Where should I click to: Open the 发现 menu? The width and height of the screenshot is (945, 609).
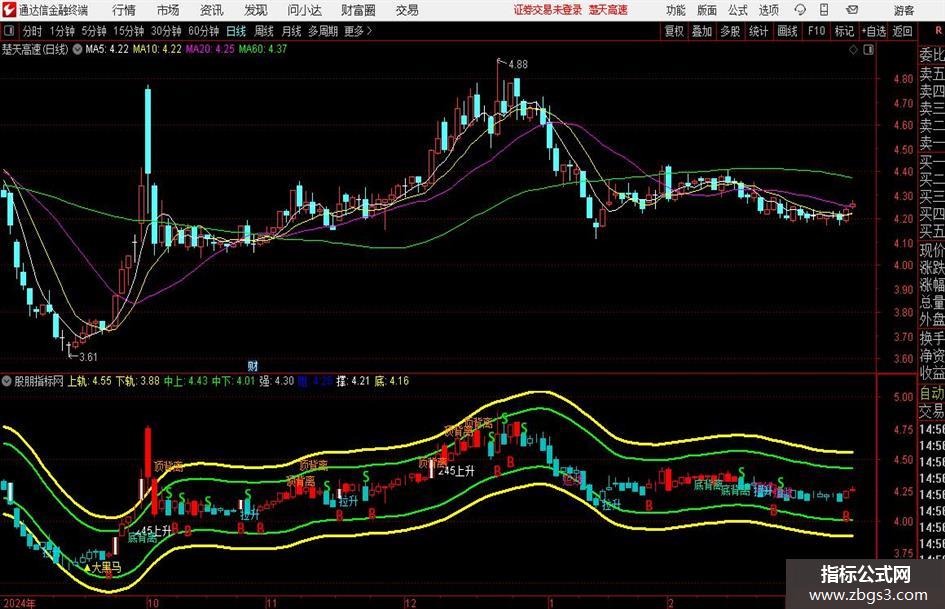coord(256,10)
